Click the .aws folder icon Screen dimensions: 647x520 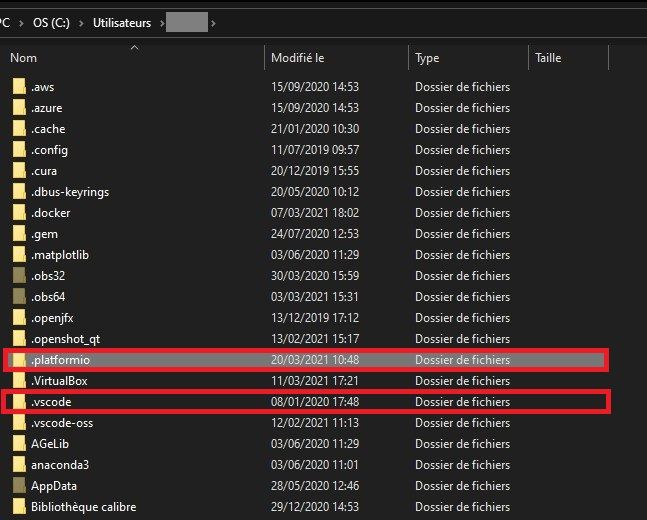pos(19,87)
